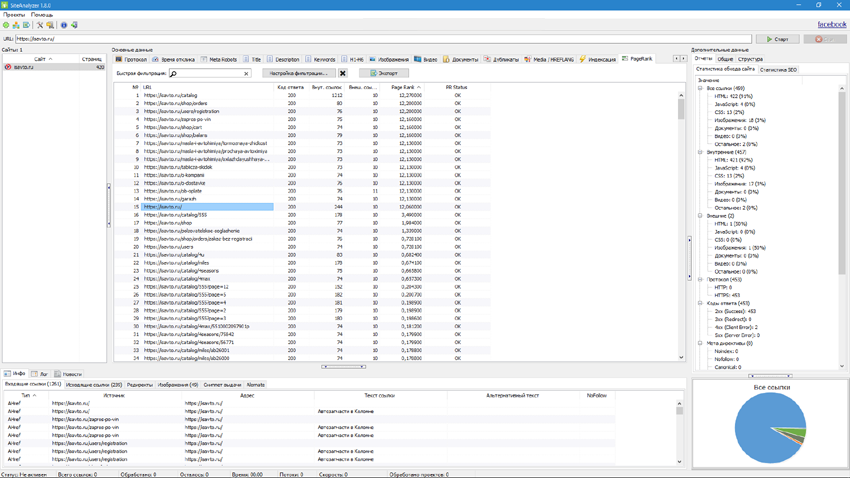Open settings via crossed tools icon
Image resolution: width=850 pixels, height=478 pixels.
click(x=40, y=25)
